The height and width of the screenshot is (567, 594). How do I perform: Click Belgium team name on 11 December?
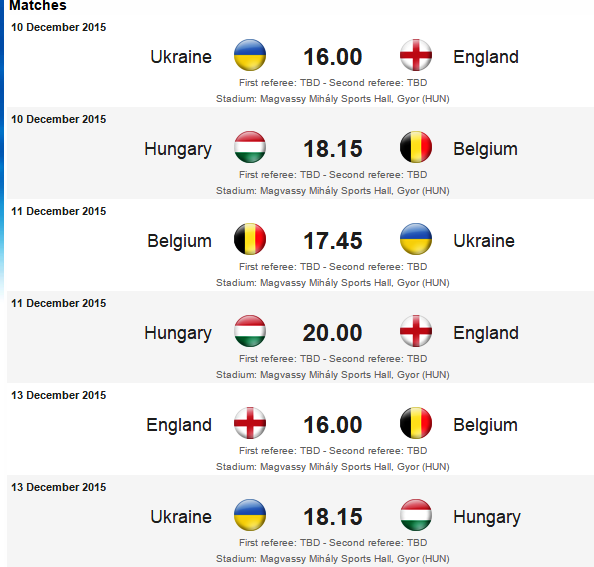tap(179, 242)
